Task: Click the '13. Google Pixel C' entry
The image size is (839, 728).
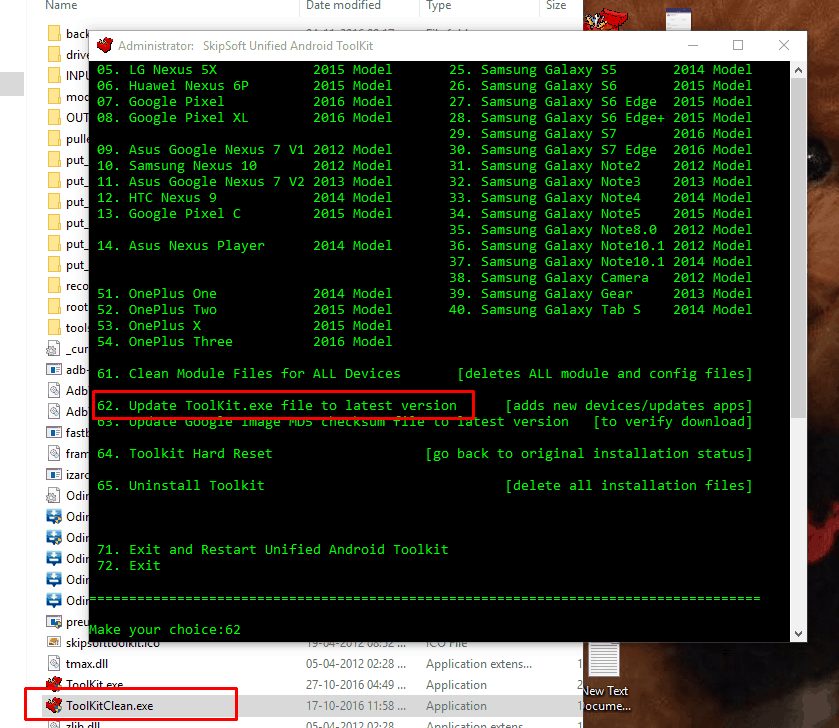Action: pos(169,214)
